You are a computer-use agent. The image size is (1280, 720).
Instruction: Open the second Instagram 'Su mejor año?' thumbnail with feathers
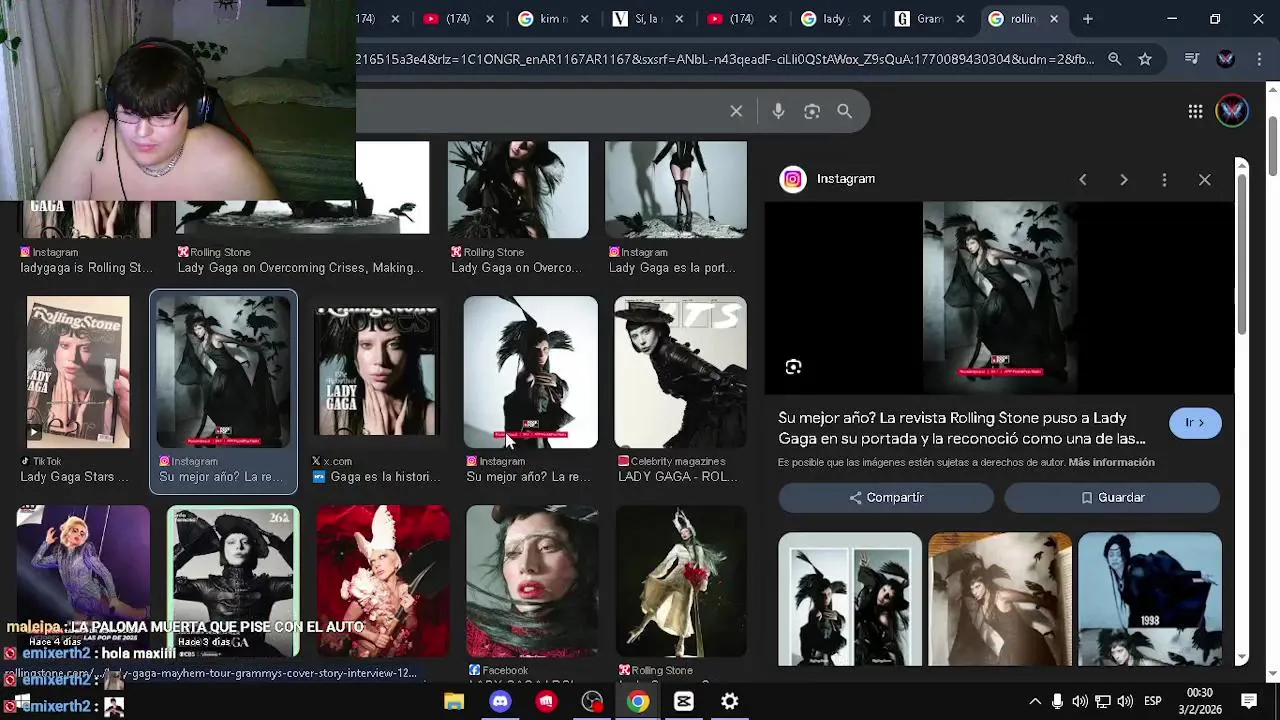(530, 372)
